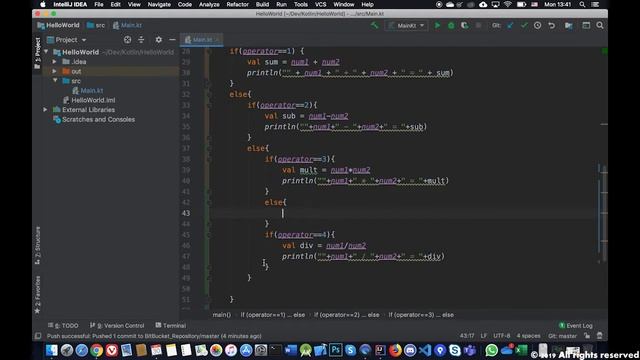Open the WhatsApp icon in the Dock

(491, 350)
